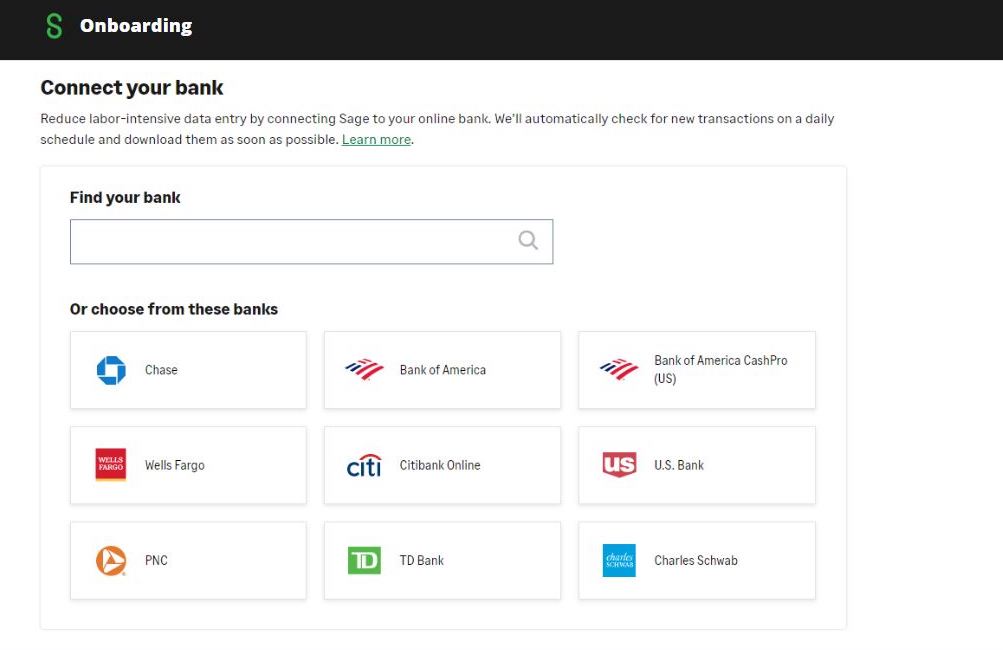Click the orange PNC logo
This screenshot has width=1003, height=650.
[111, 560]
